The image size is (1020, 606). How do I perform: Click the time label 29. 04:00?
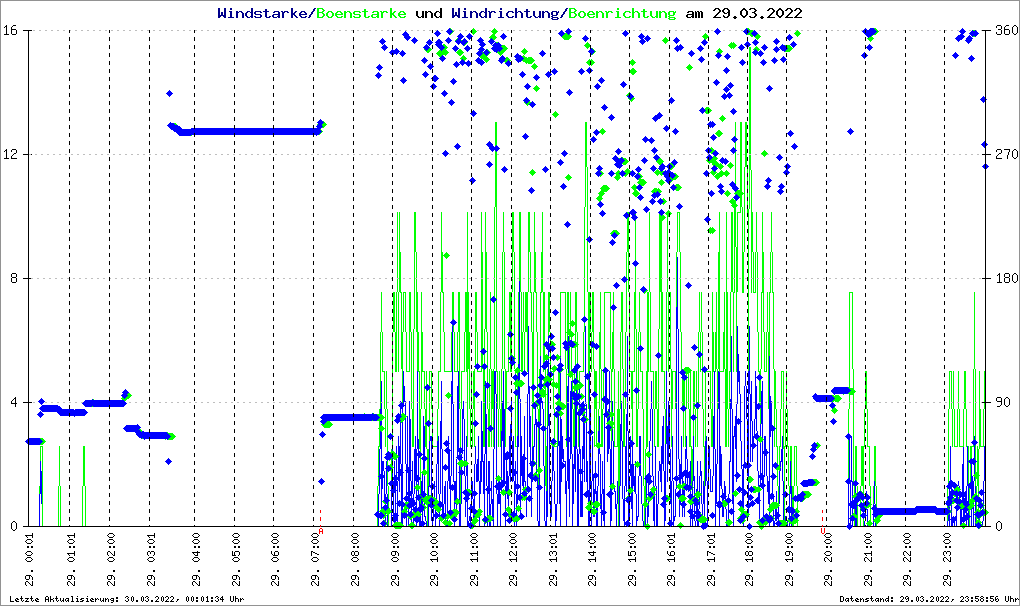coord(196,560)
